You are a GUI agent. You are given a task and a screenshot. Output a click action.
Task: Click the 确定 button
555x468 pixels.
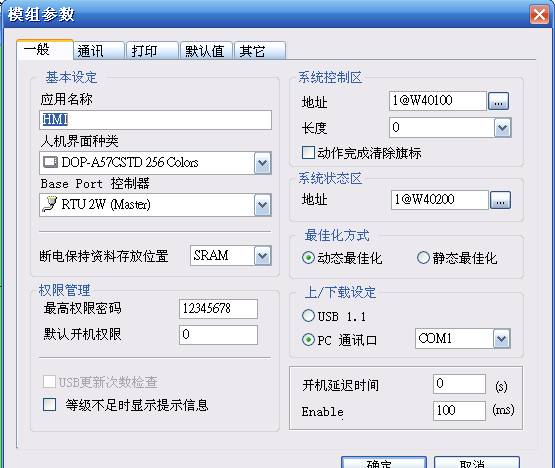point(384,462)
